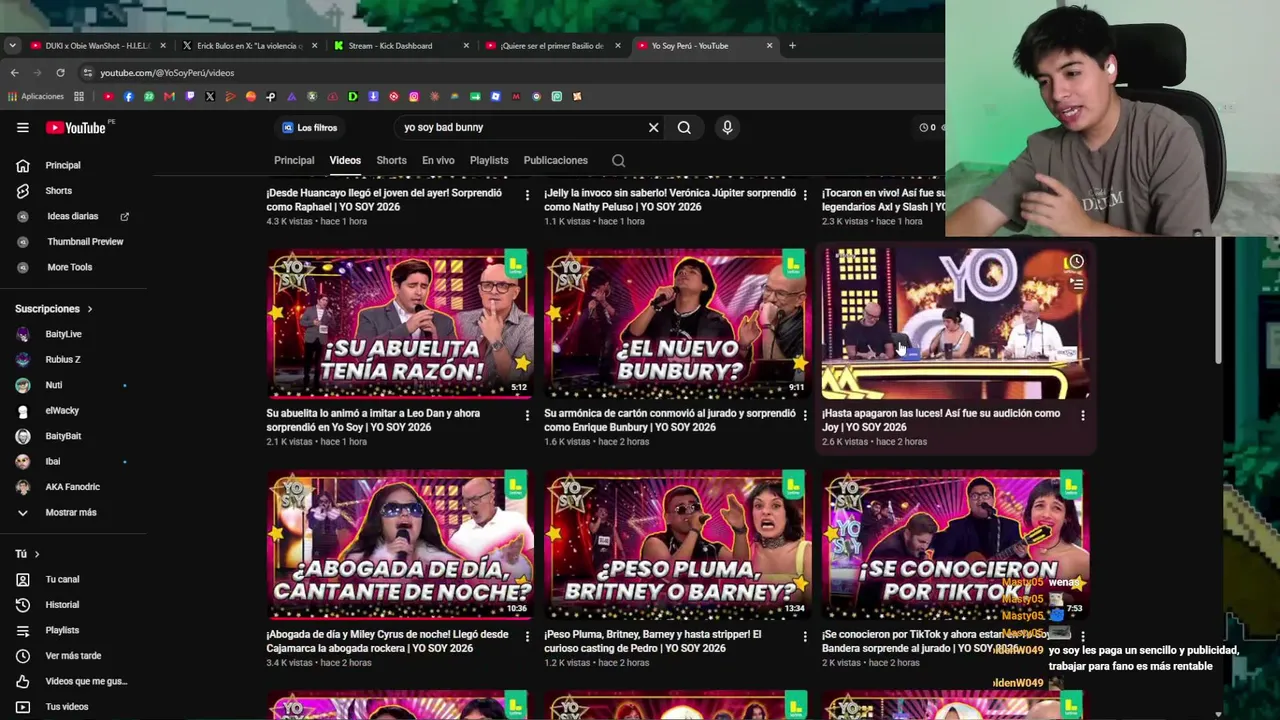Close the Yo Soy Perú YouTube tab
The height and width of the screenshot is (720, 1280).
pos(769,45)
